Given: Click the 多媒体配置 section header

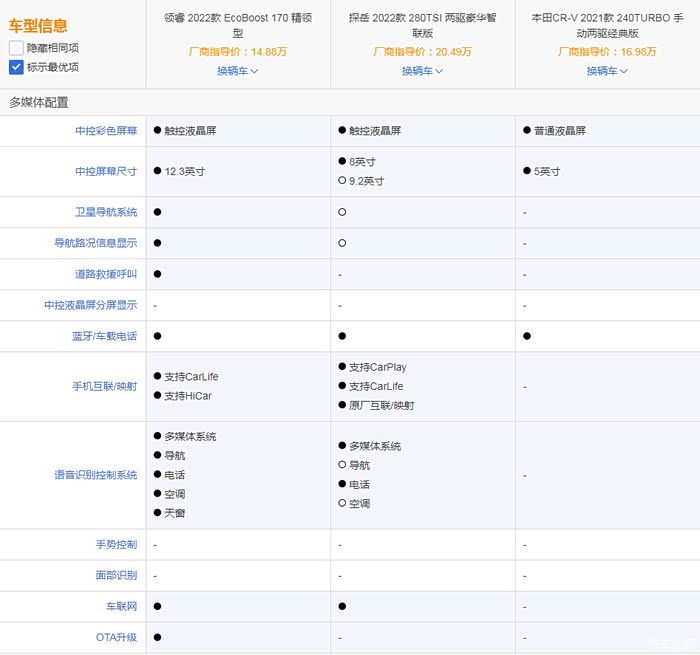Looking at the screenshot, I should tap(38, 102).
